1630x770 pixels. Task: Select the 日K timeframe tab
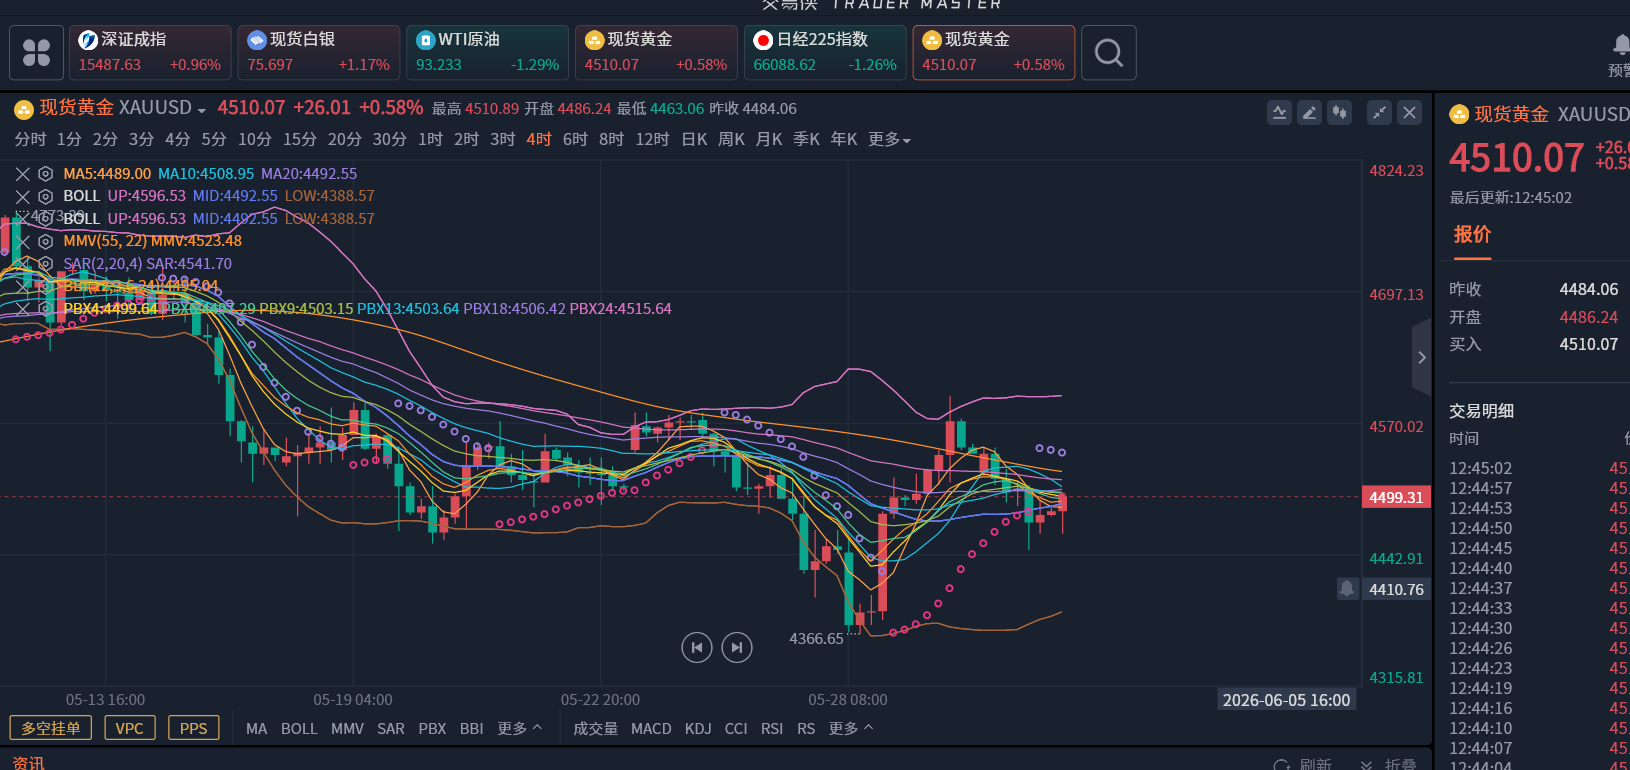pyautogui.click(x=694, y=139)
